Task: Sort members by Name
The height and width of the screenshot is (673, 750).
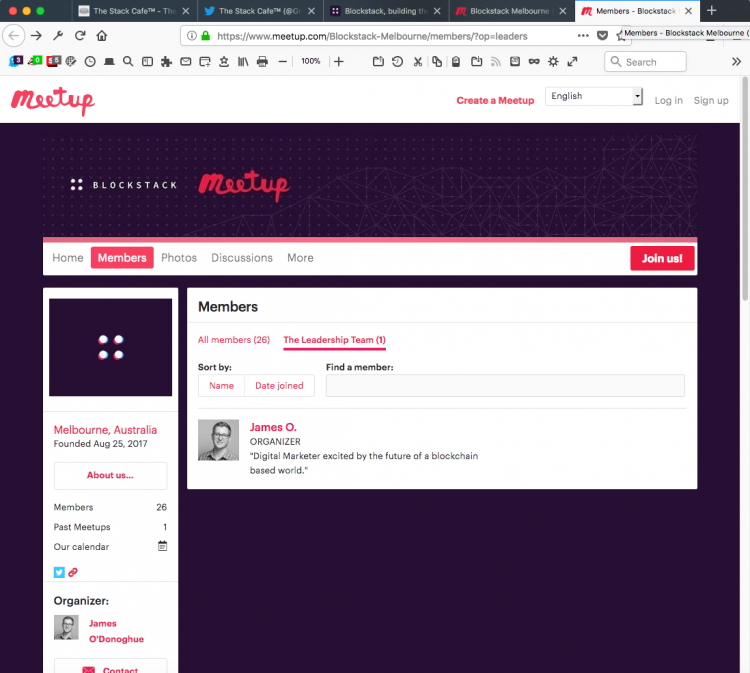Action: [221, 386]
